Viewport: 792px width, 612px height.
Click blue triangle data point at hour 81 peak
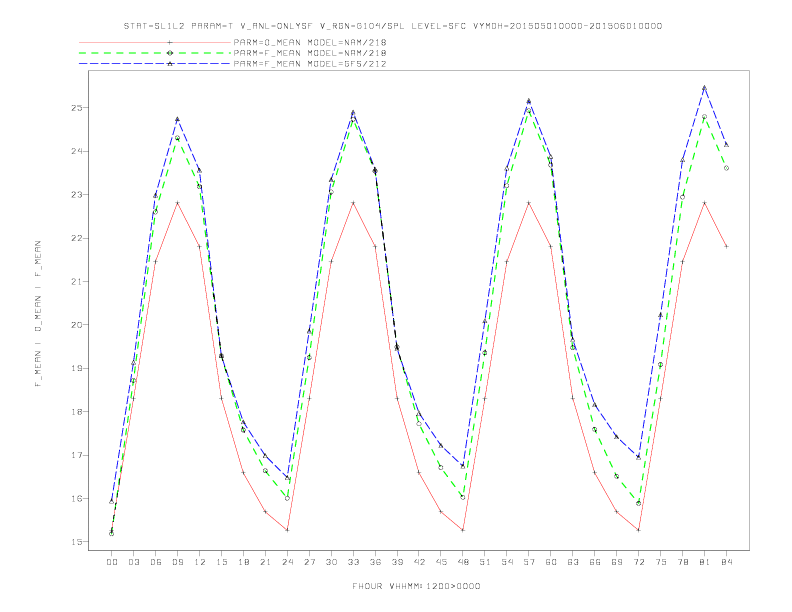click(704, 87)
